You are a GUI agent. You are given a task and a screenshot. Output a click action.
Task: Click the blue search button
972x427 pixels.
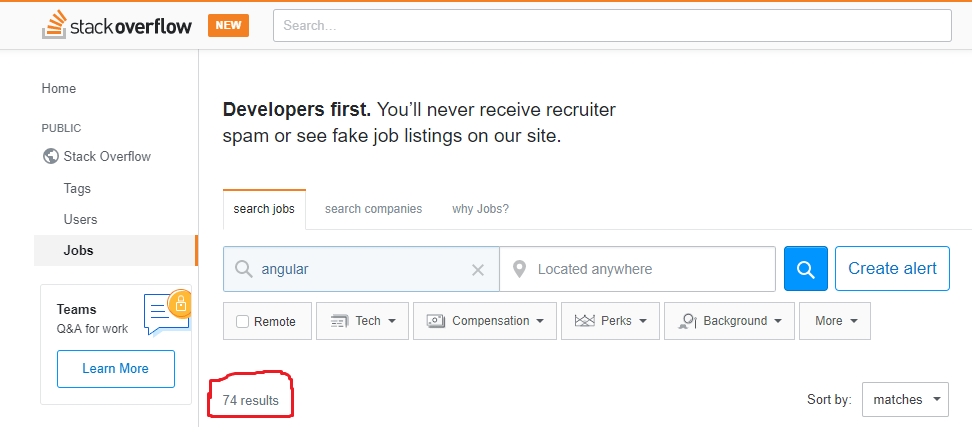[x=806, y=268]
